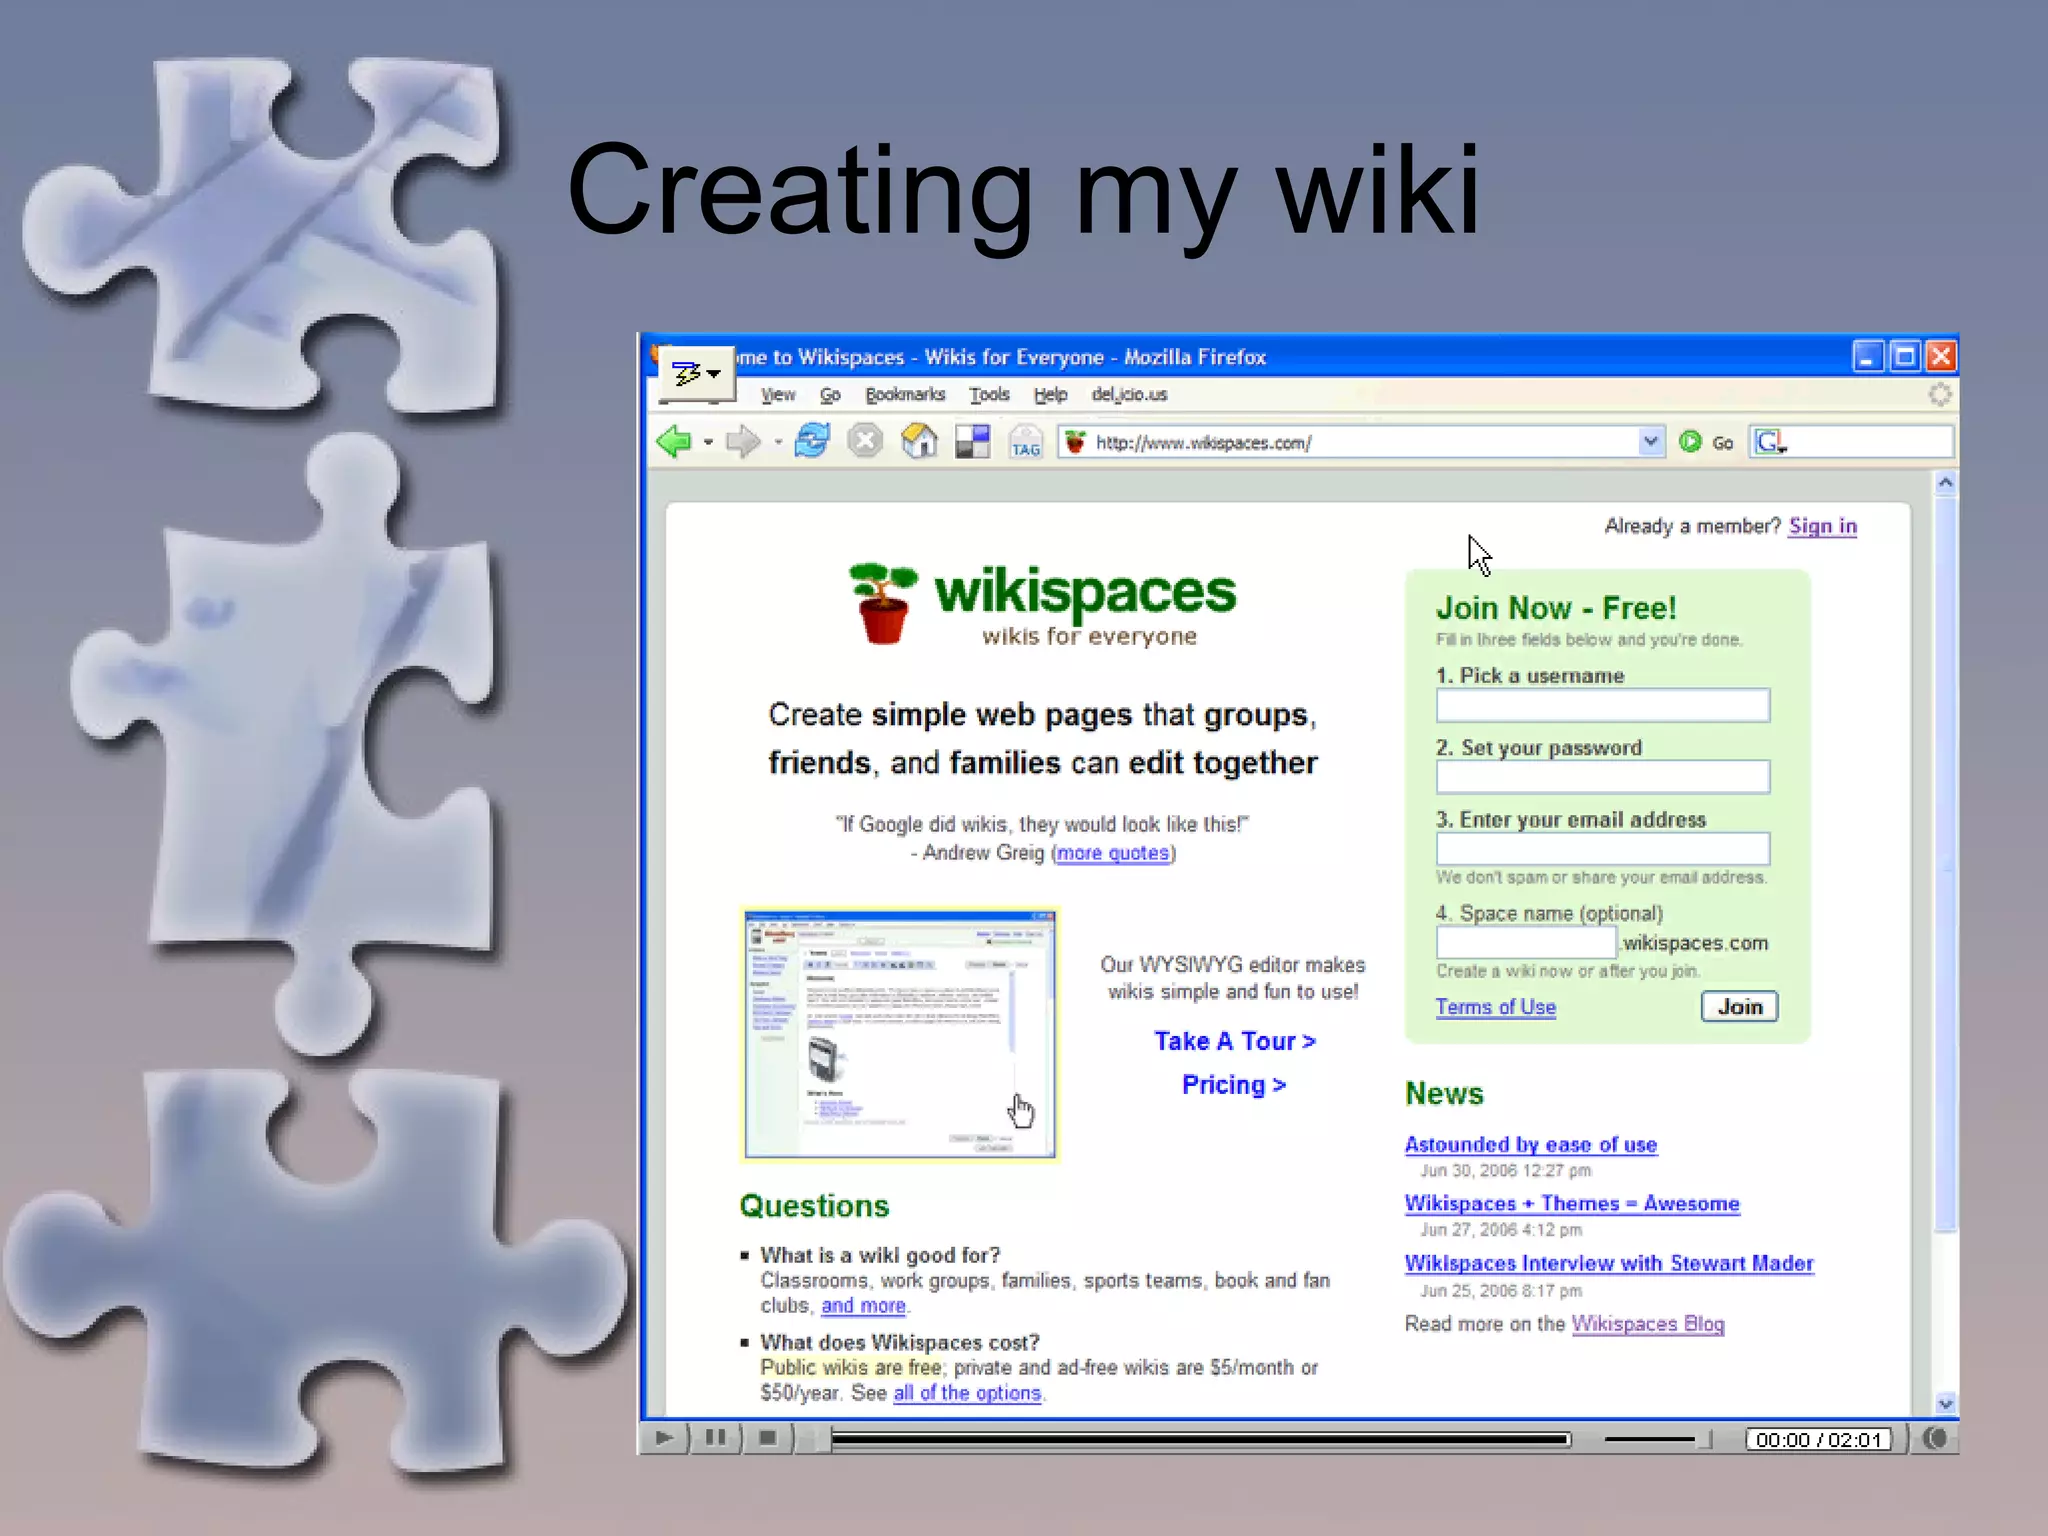Screen dimensions: 2048x1536
Task: Click the Take A Tour link
Action: pyautogui.click(x=1235, y=1041)
